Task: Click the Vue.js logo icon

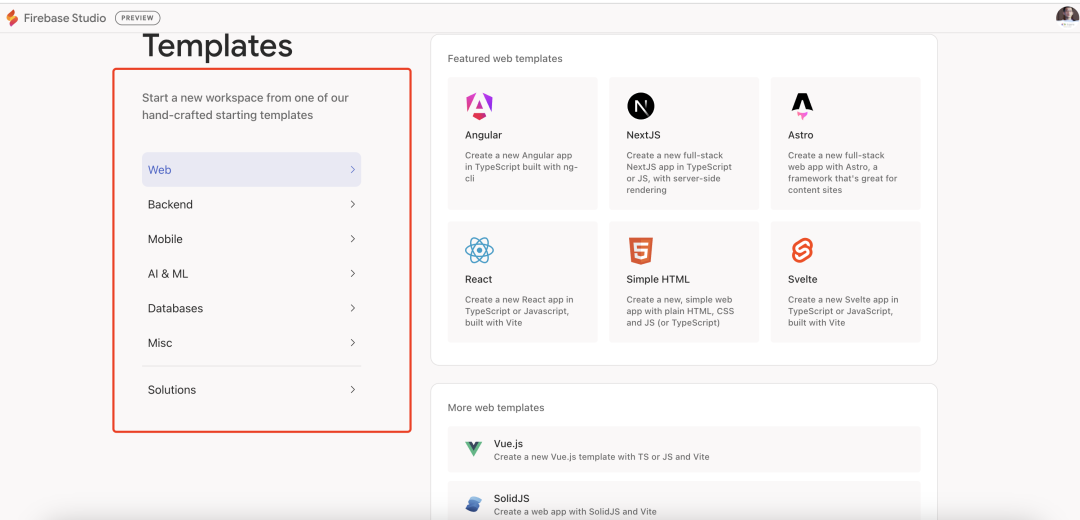Action: pos(474,449)
